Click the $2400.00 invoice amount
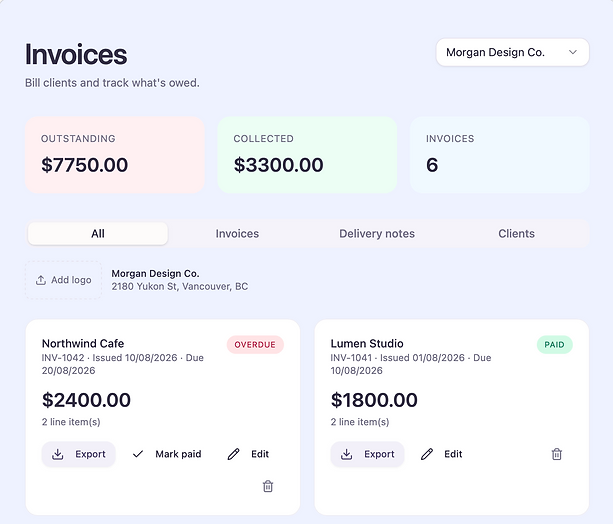 [x=86, y=400]
